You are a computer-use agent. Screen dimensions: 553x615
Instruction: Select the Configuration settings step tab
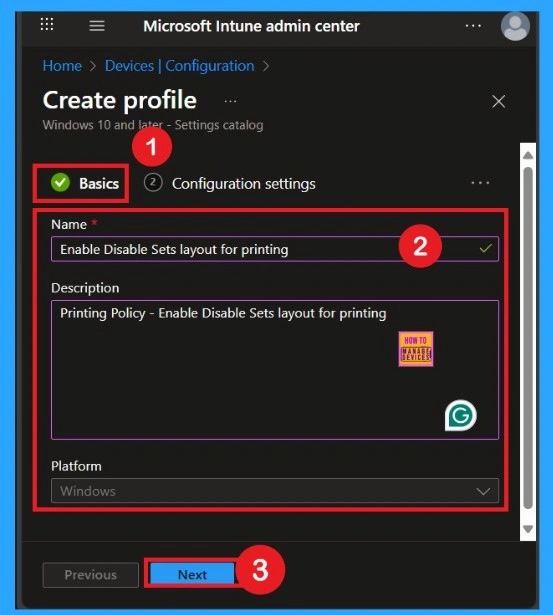coord(229,184)
